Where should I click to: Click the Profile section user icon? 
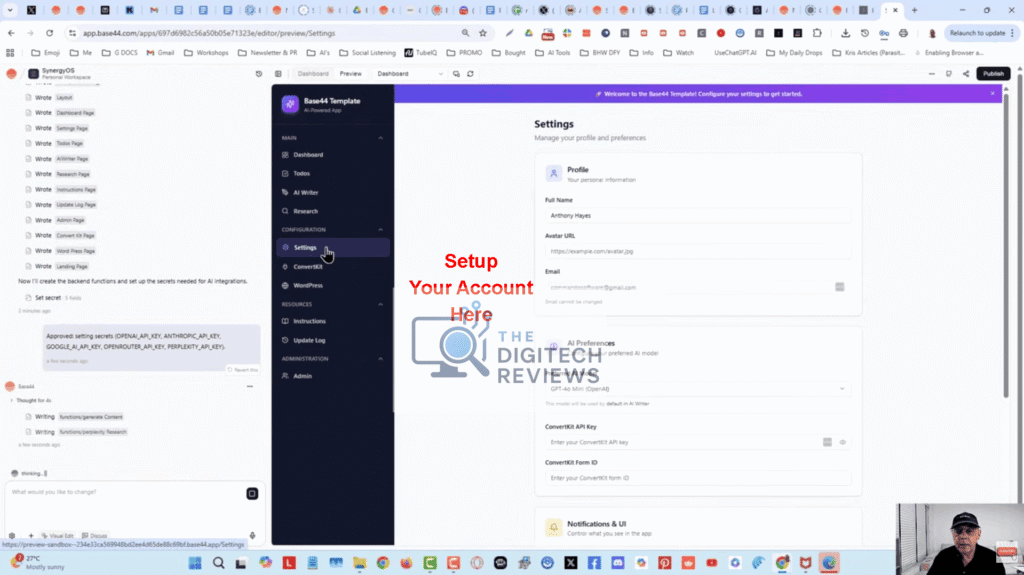554,173
